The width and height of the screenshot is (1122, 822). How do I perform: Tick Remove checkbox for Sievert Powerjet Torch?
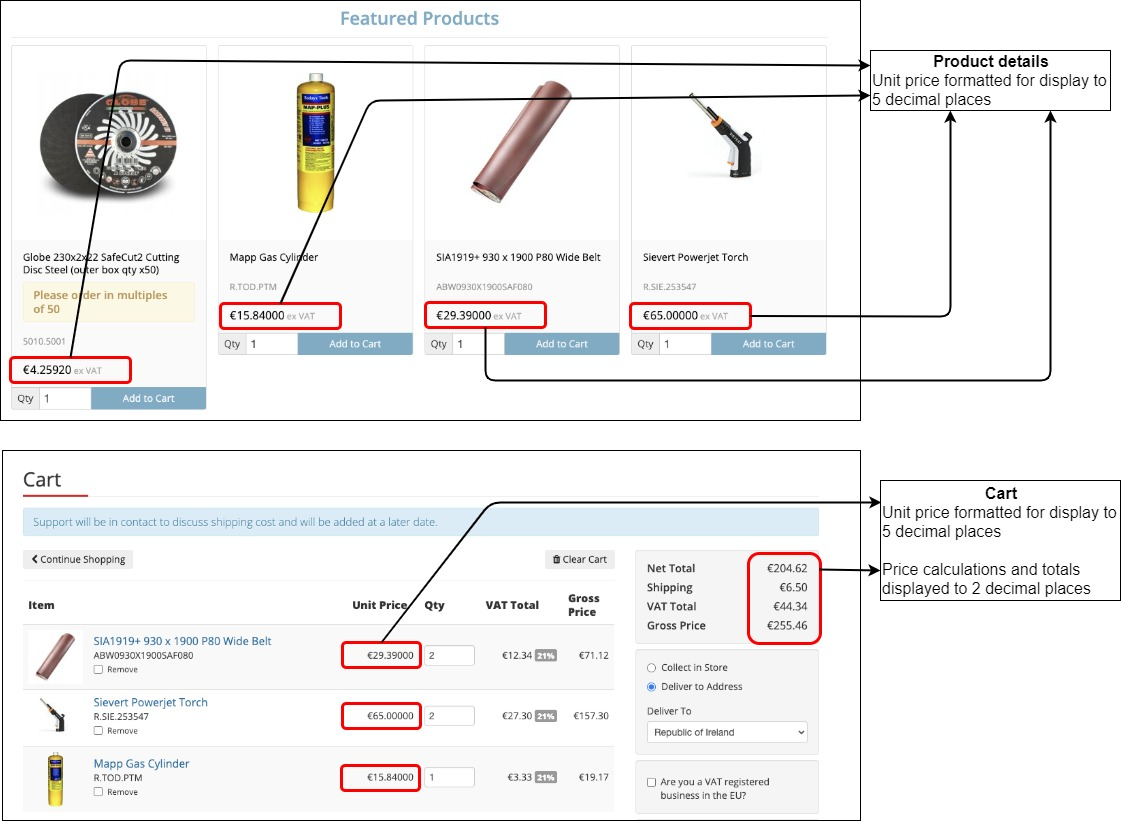[x=99, y=731]
